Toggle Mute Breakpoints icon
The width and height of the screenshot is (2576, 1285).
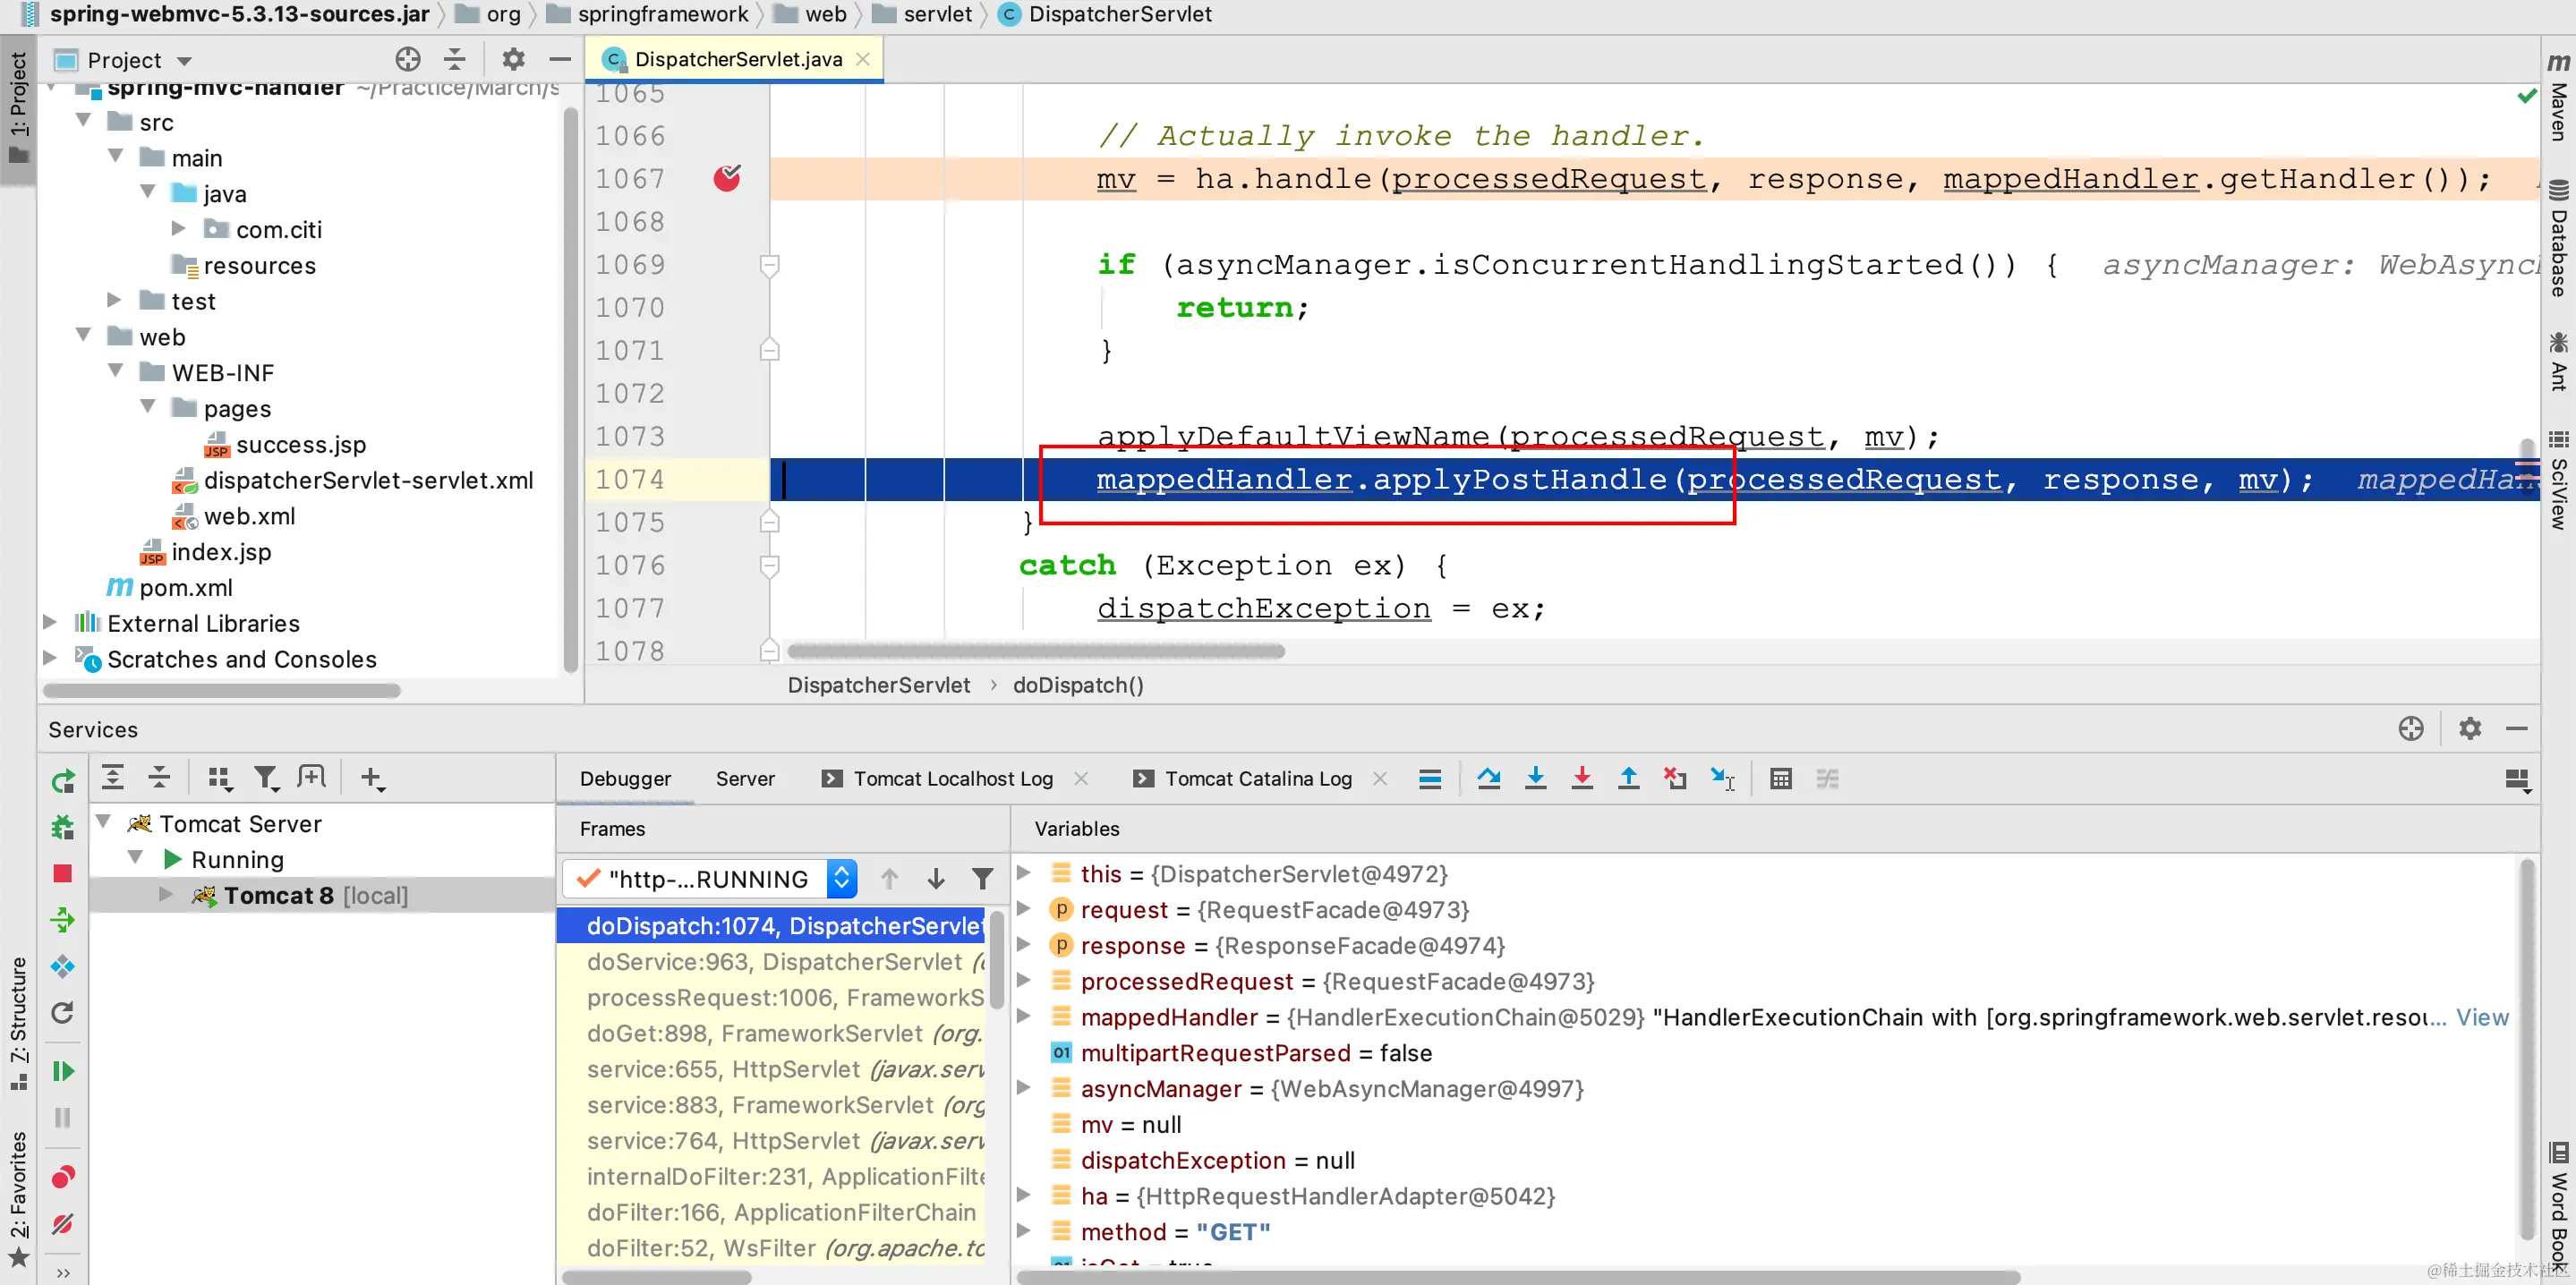coord(63,1223)
